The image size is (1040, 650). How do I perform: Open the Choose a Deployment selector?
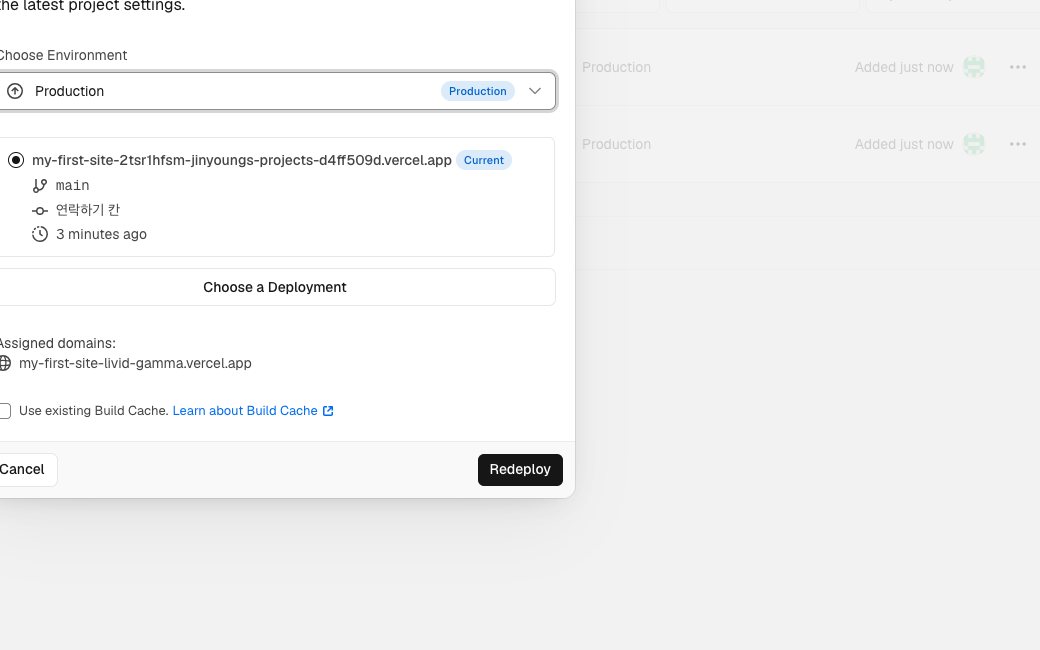point(275,287)
